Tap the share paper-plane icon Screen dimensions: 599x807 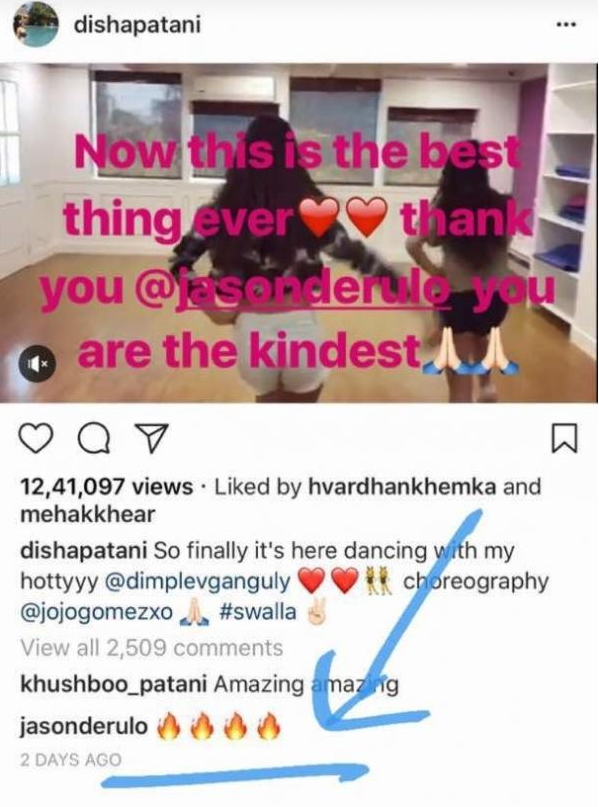tap(151, 439)
